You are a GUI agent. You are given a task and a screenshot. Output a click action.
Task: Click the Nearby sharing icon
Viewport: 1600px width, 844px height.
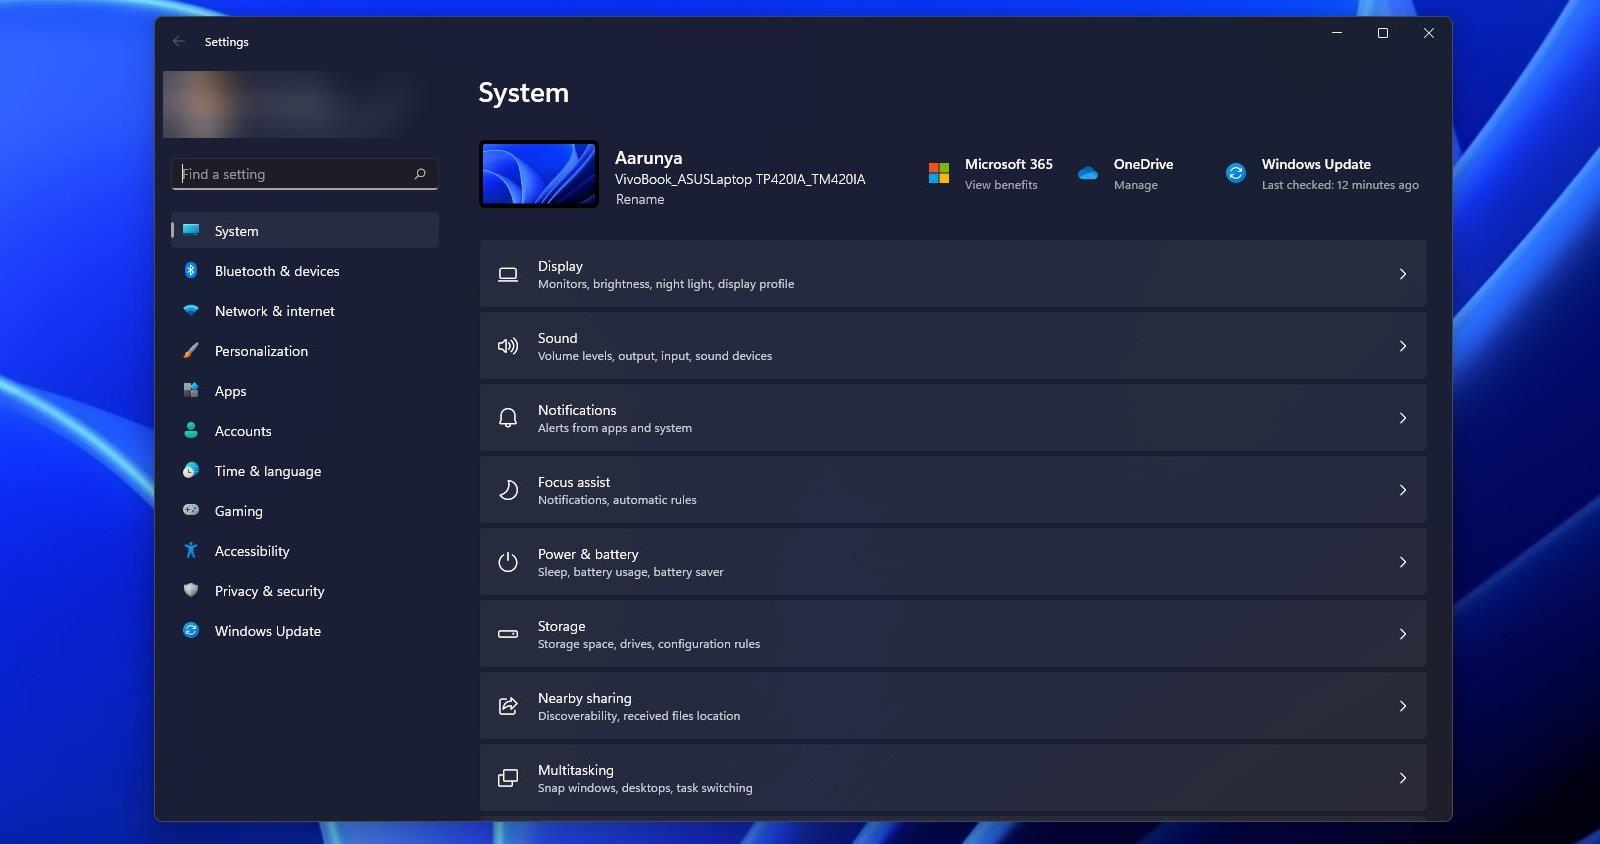click(508, 706)
